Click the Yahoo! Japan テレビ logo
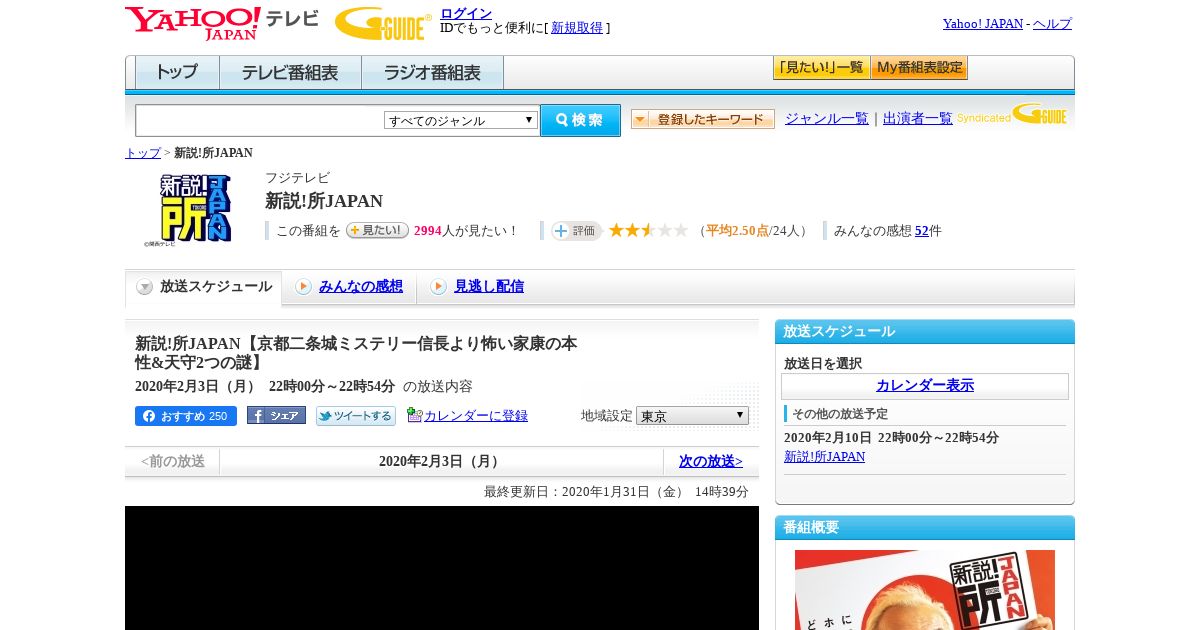Image resolution: width=1200 pixels, height=630 pixels. point(221,23)
